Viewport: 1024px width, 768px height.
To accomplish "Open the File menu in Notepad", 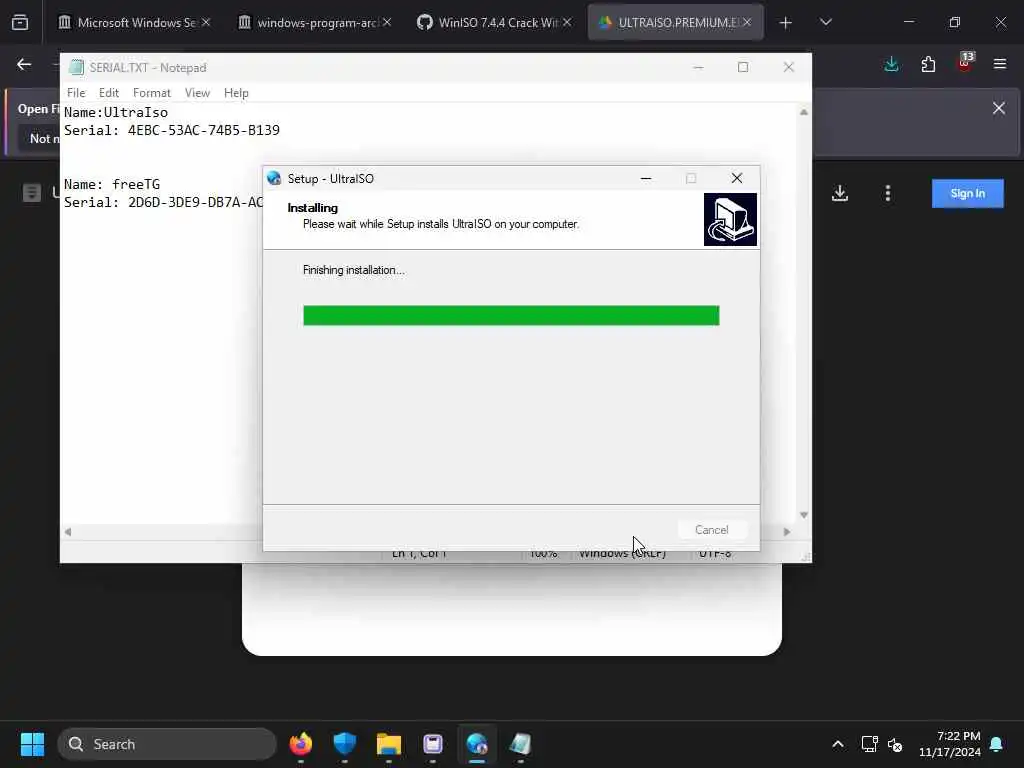I will [76, 93].
